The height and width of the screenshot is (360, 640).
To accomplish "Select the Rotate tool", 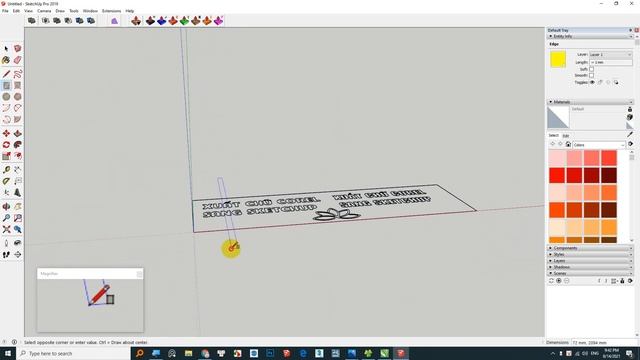I will pyautogui.click(x=6, y=145).
